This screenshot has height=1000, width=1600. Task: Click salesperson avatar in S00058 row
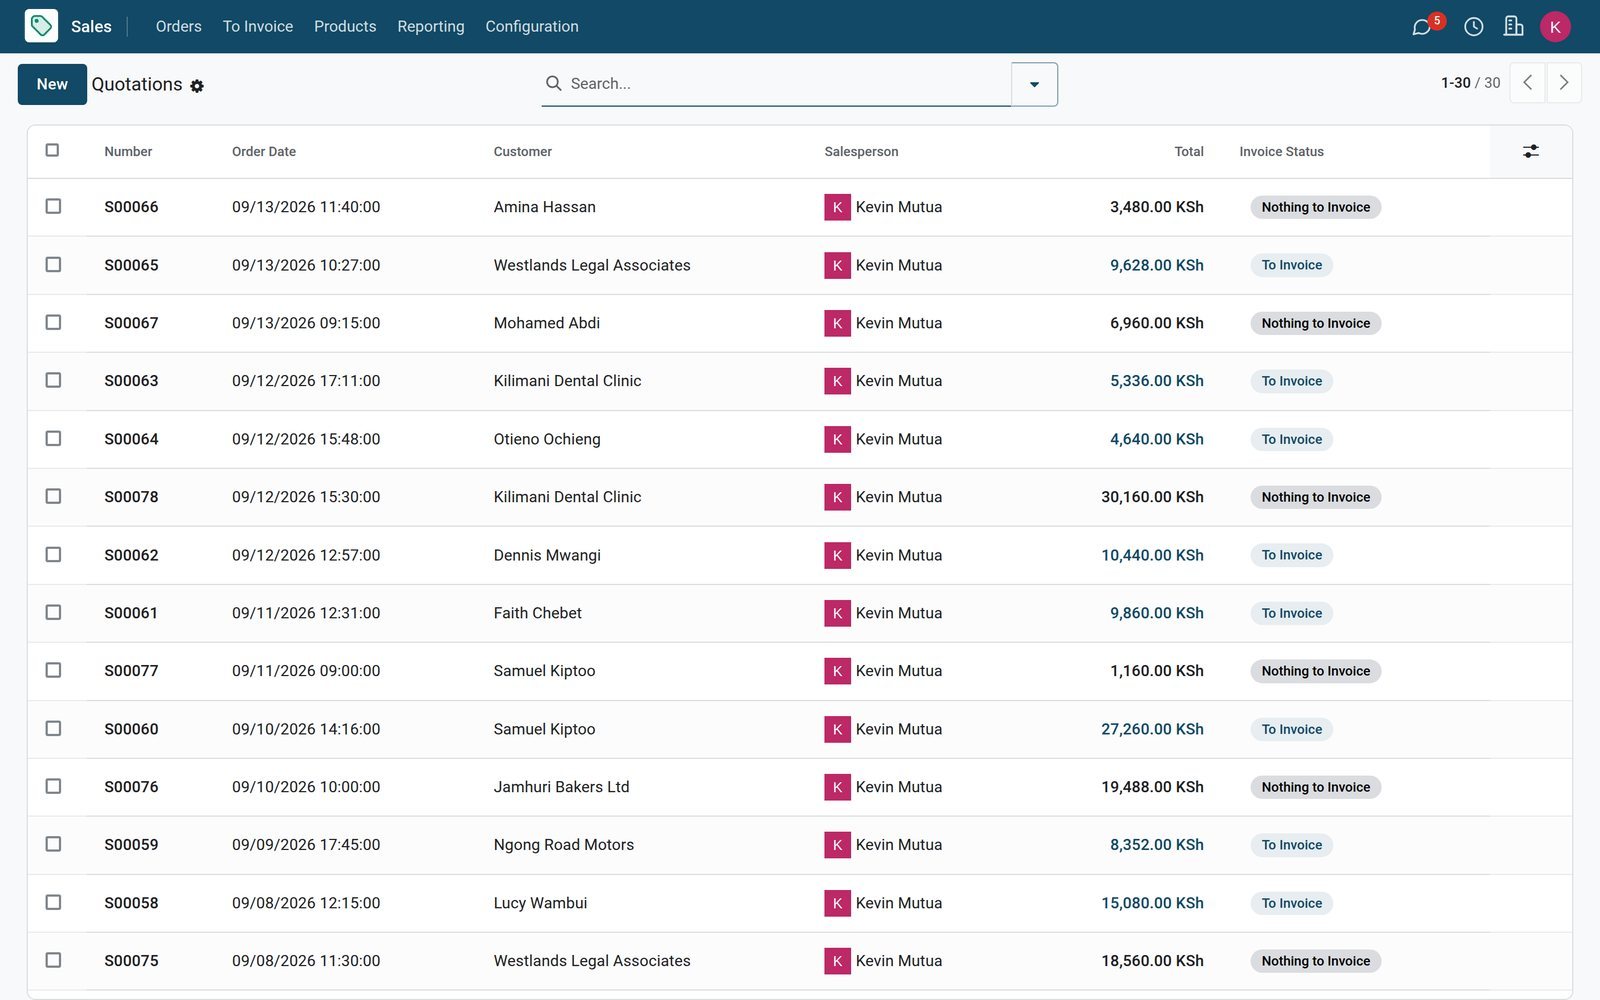[837, 903]
